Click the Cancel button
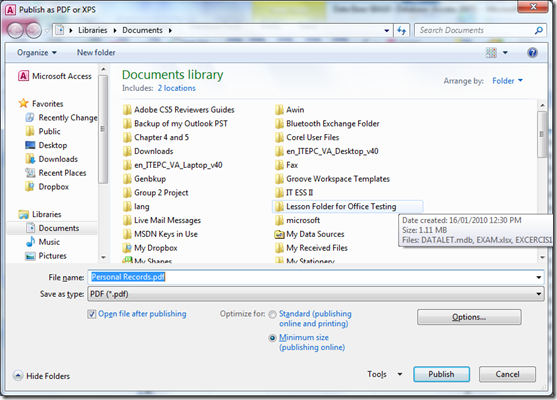This screenshot has height=400, width=557. (507, 374)
